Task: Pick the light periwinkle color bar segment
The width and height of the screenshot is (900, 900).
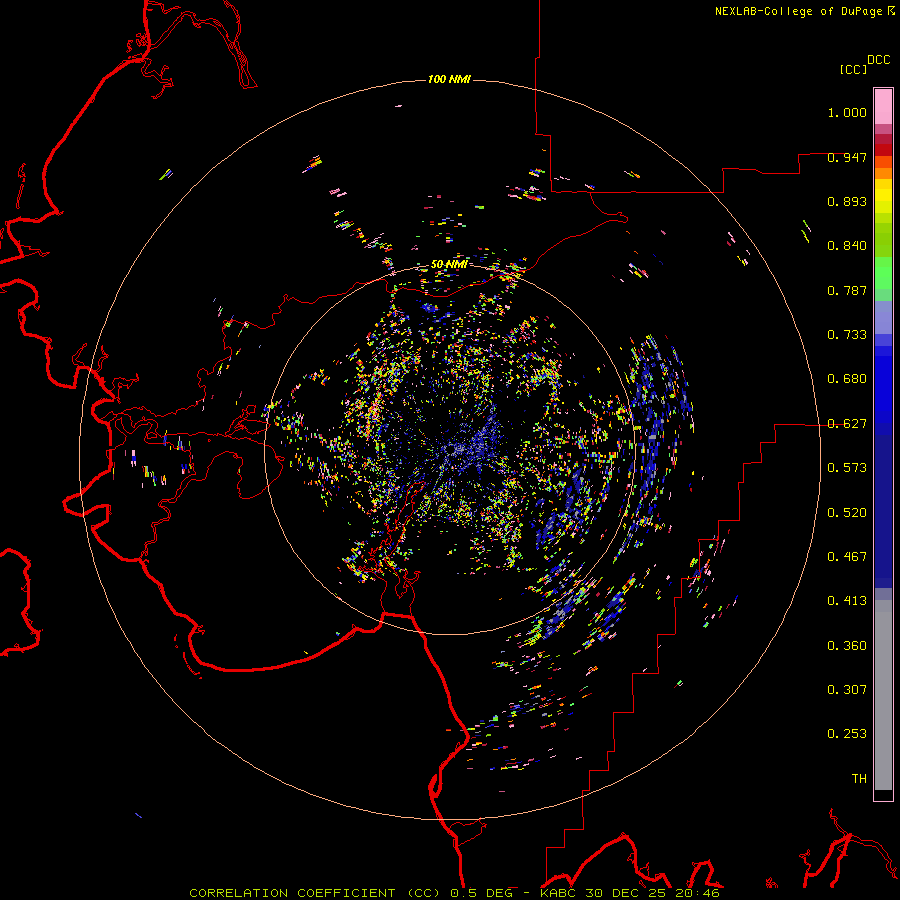Action: point(883,317)
